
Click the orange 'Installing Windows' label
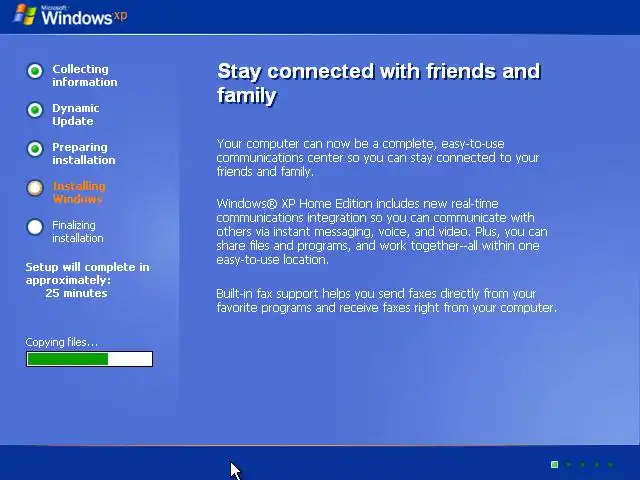pos(79,193)
